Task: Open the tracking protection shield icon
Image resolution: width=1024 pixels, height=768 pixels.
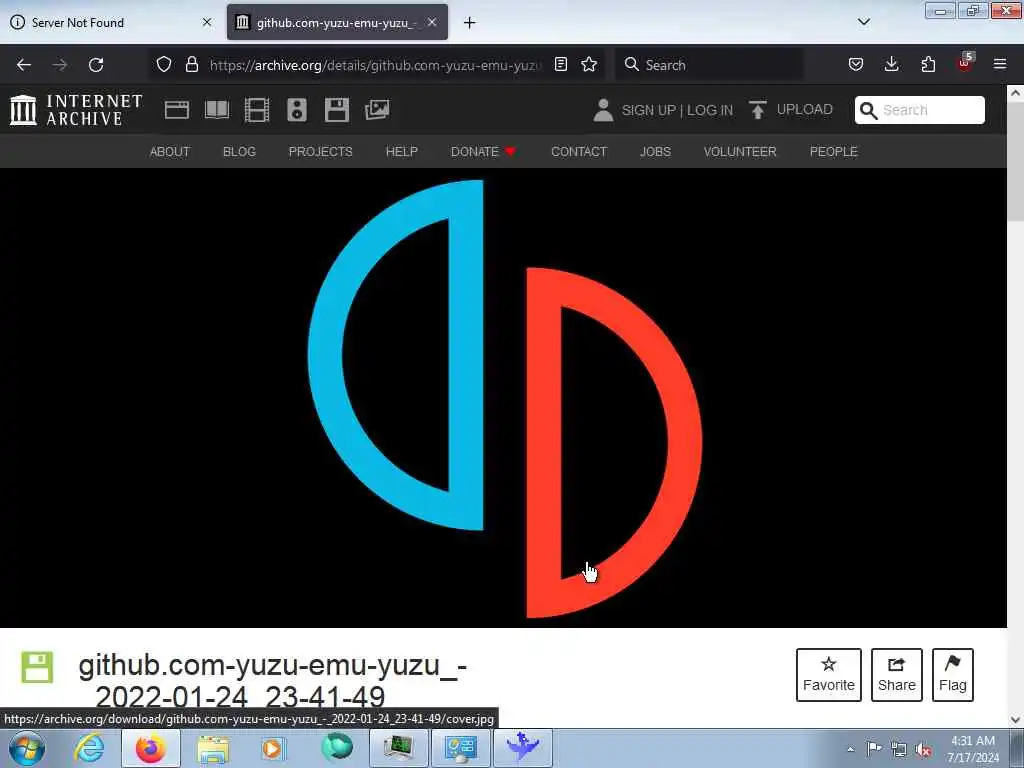Action: (164, 65)
